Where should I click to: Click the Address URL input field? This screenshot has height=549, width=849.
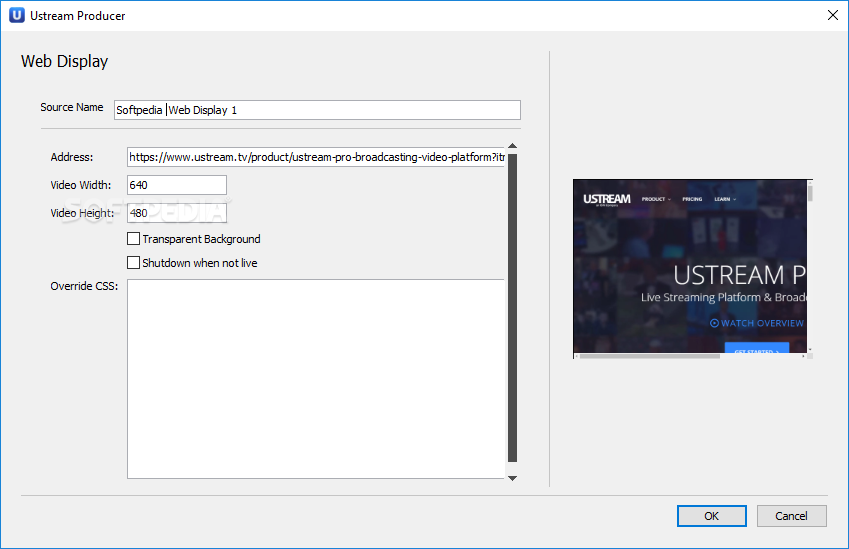tap(316, 157)
